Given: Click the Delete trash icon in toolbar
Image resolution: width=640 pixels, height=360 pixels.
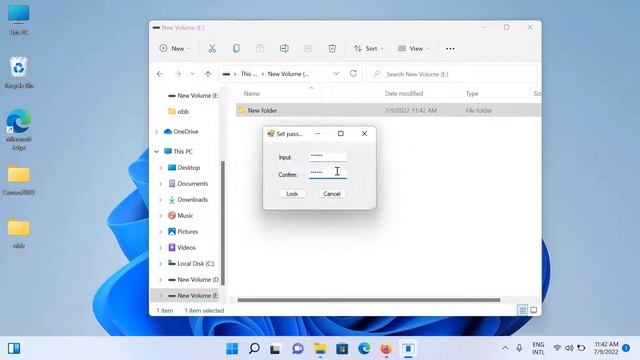Looking at the screenshot, I should click(332, 49).
